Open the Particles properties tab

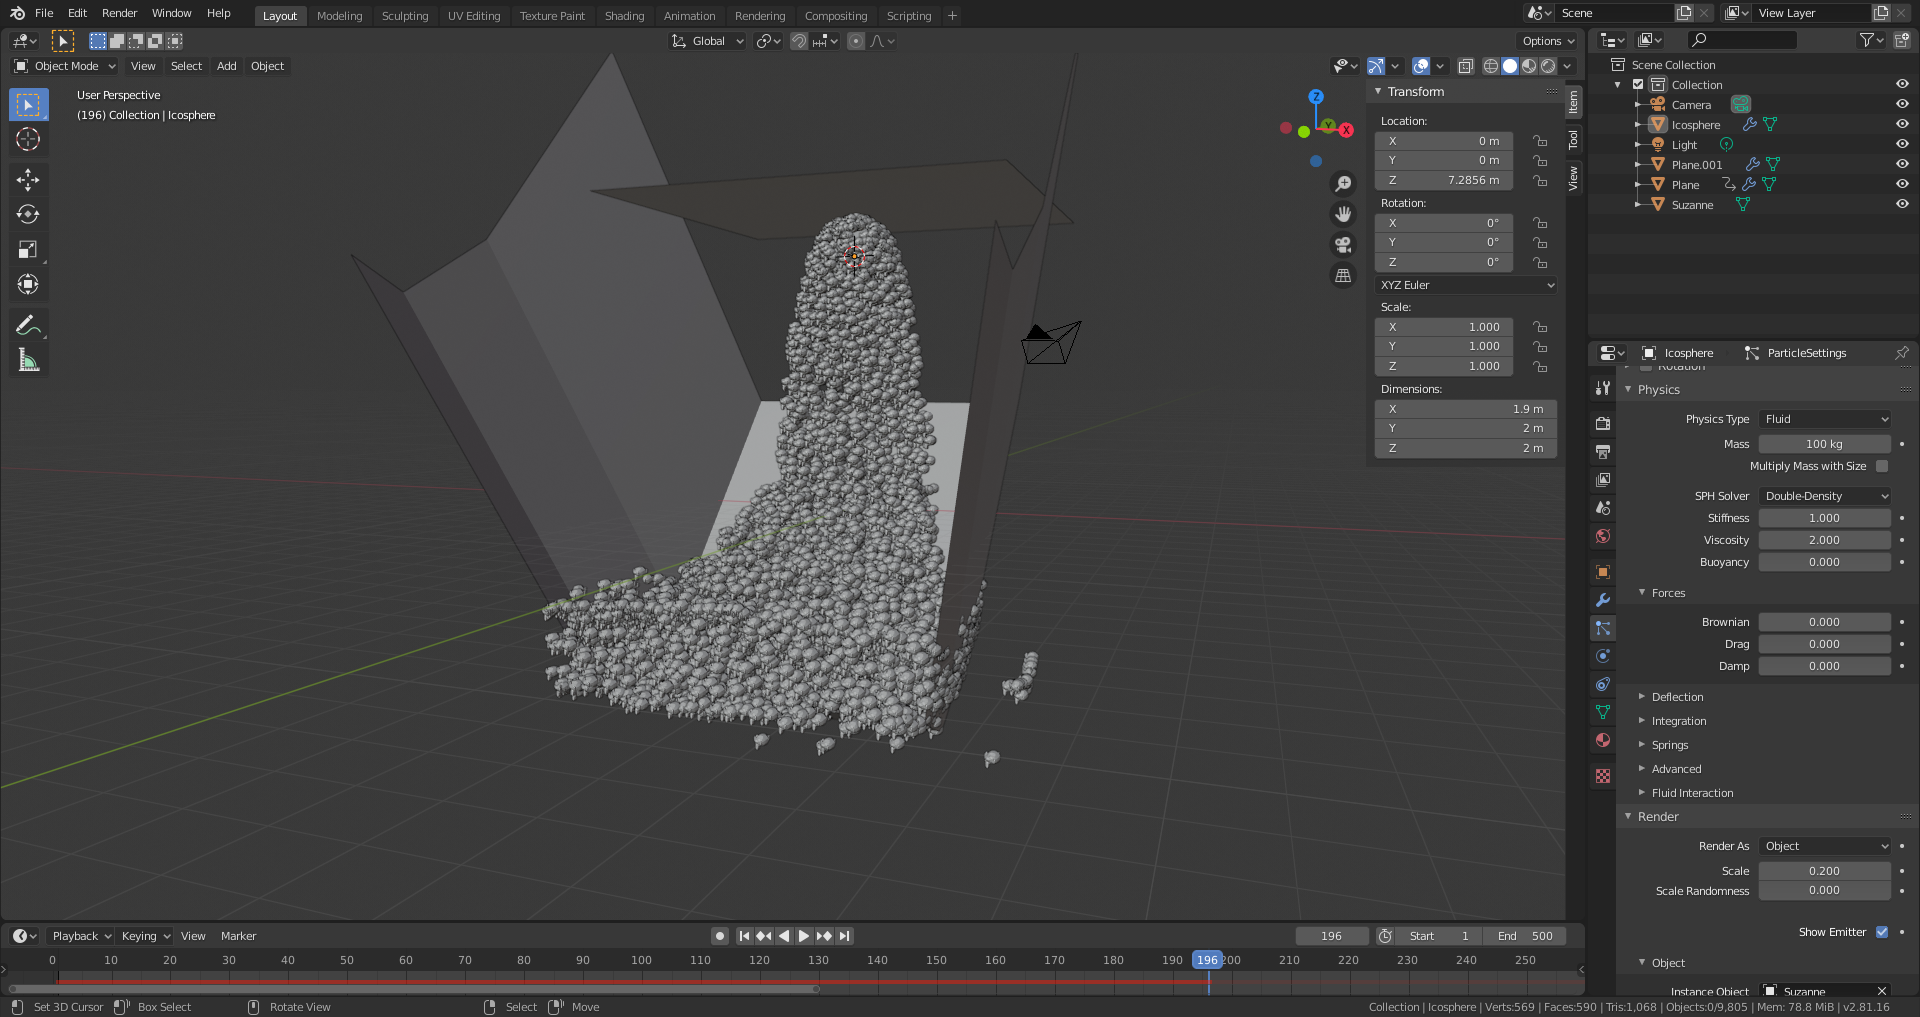pyautogui.click(x=1603, y=628)
